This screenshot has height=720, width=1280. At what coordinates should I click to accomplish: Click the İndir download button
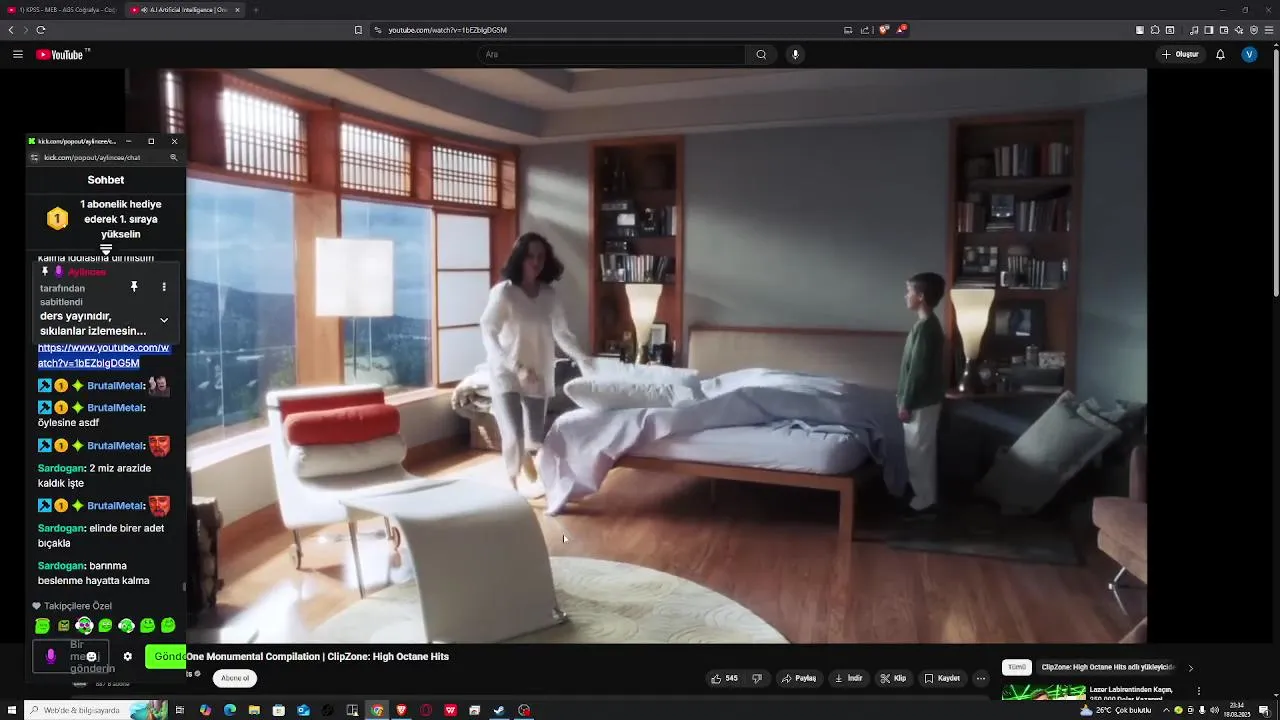coord(849,678)
